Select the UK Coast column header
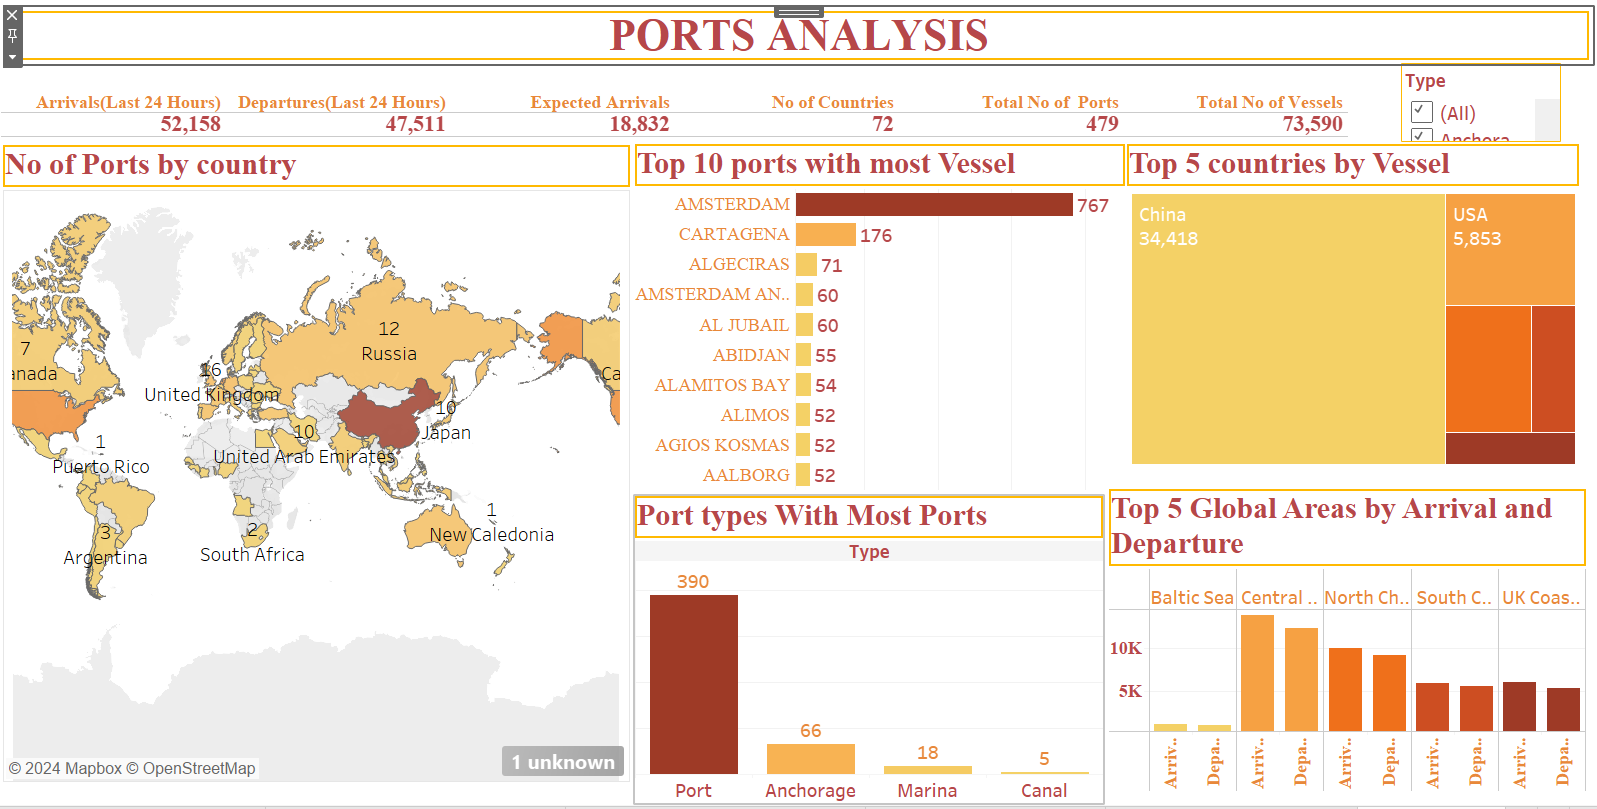The height and width of the screenshot is (809, 1597). 1540,598
